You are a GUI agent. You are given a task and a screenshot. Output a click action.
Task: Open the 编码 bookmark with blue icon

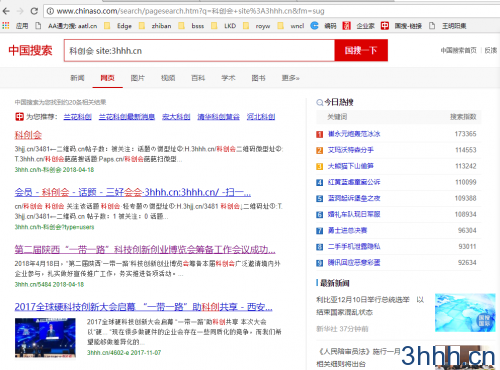pos(323,26)
